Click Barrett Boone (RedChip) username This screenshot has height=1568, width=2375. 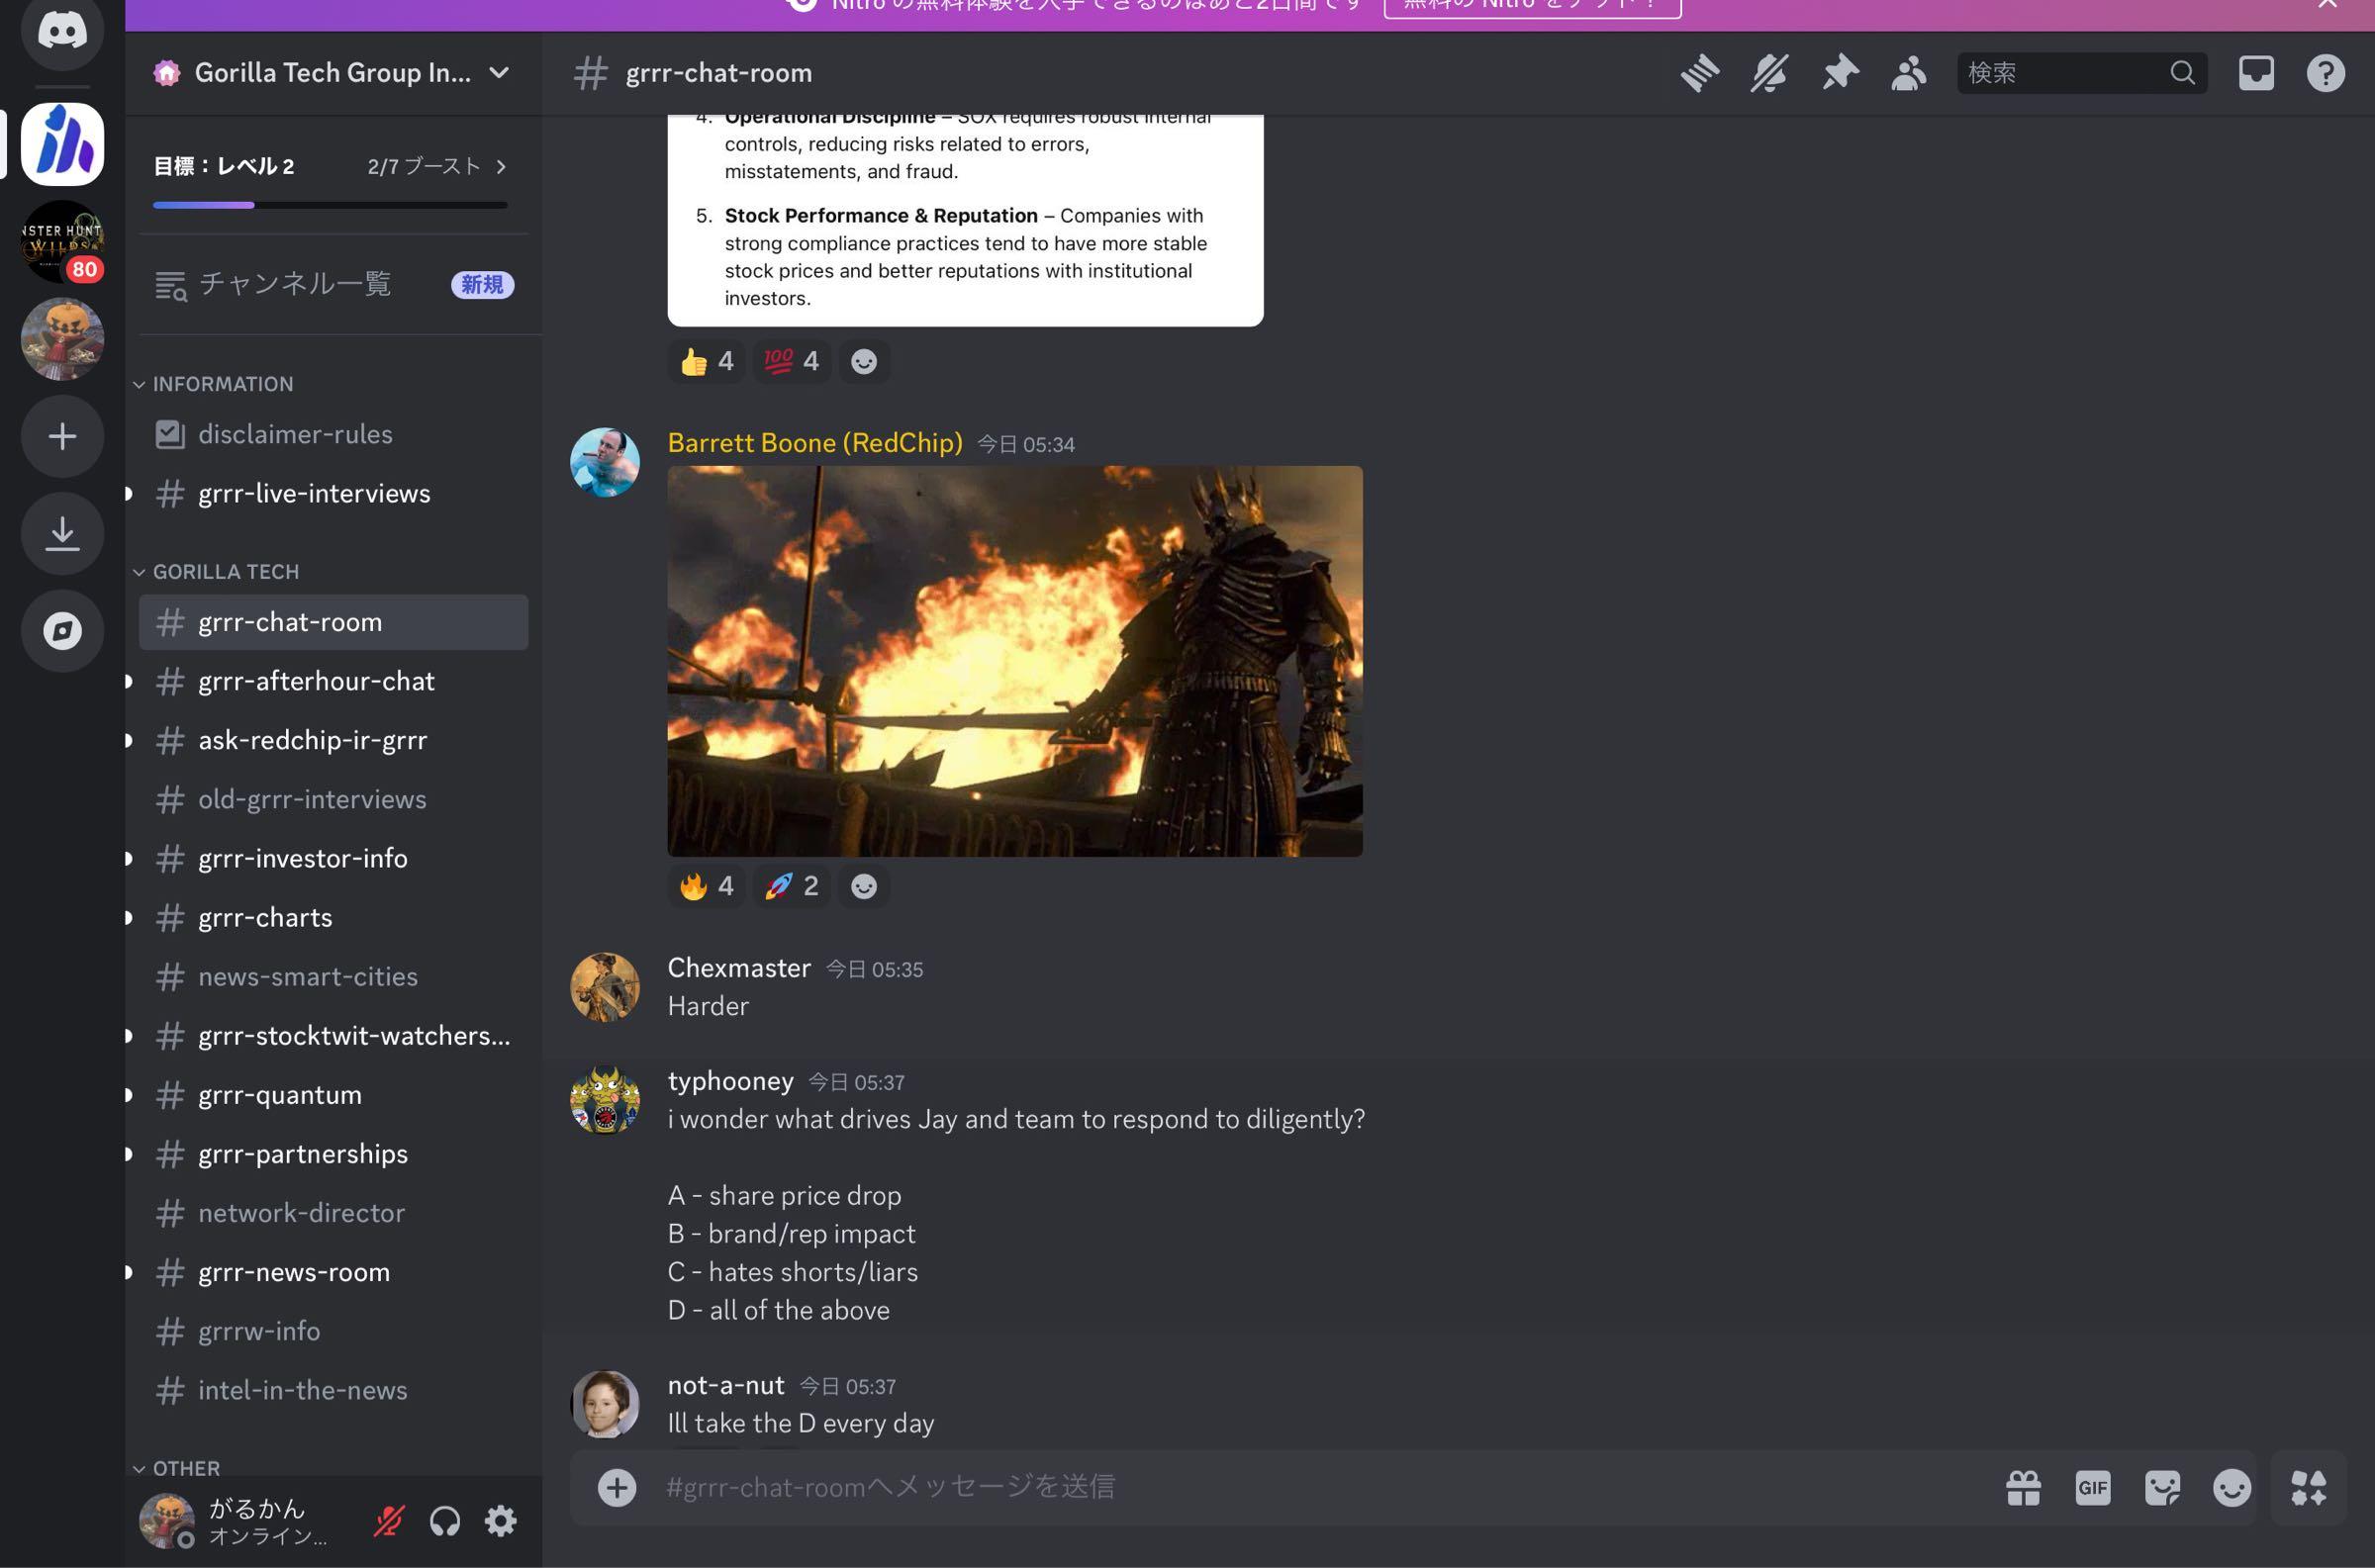(x=814, y=443)
